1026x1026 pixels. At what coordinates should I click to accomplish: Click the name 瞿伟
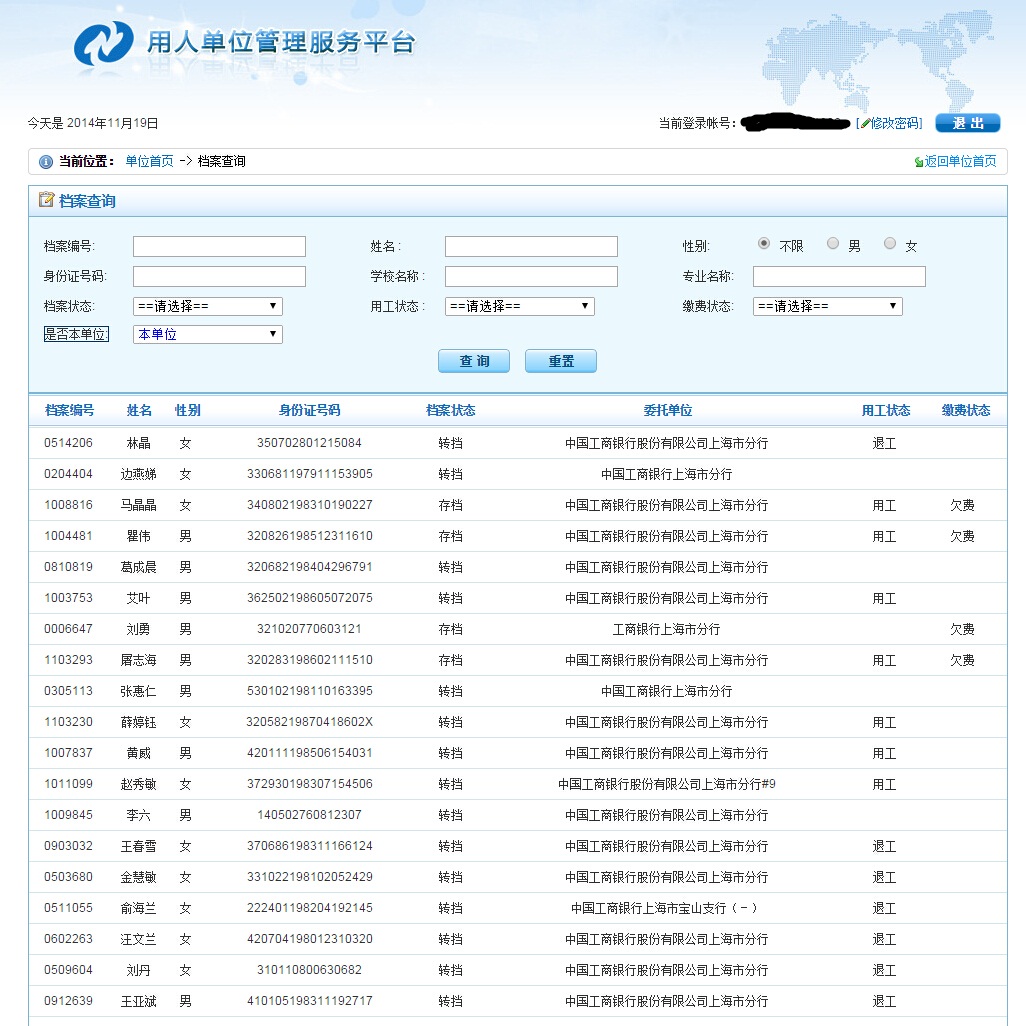click(x=139, y=536)
